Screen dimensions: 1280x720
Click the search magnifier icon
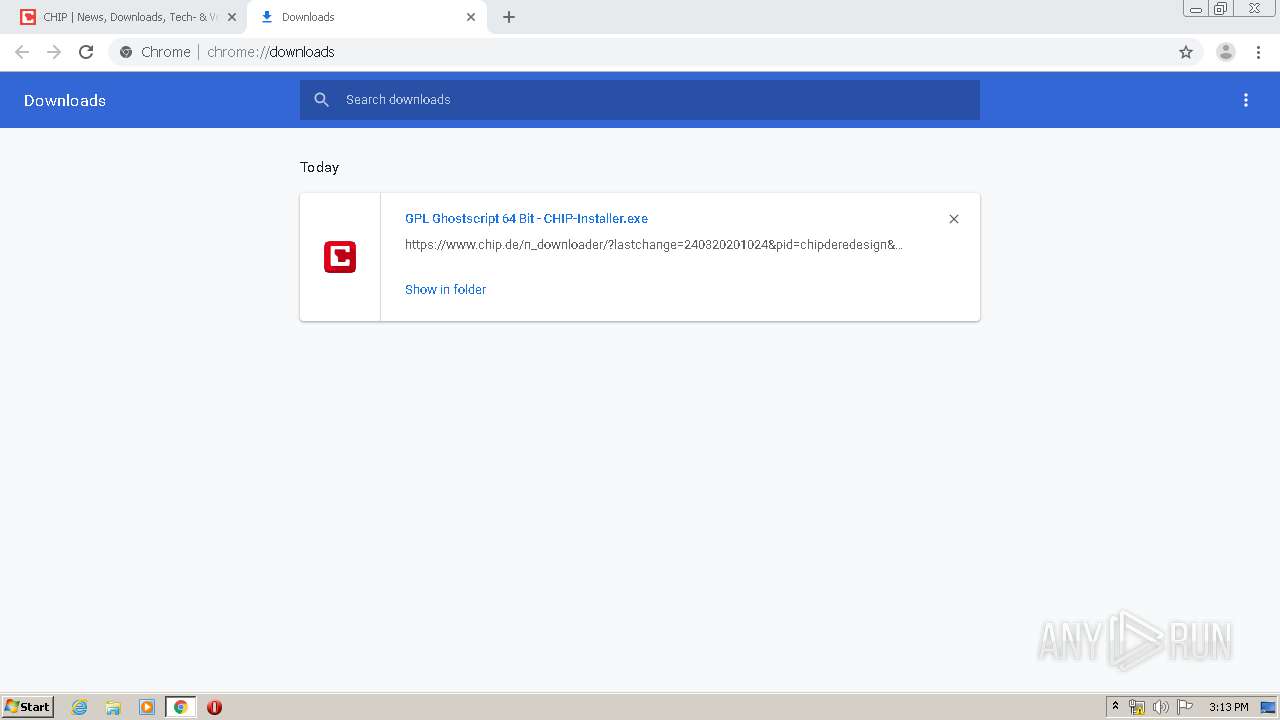(322, 100)
